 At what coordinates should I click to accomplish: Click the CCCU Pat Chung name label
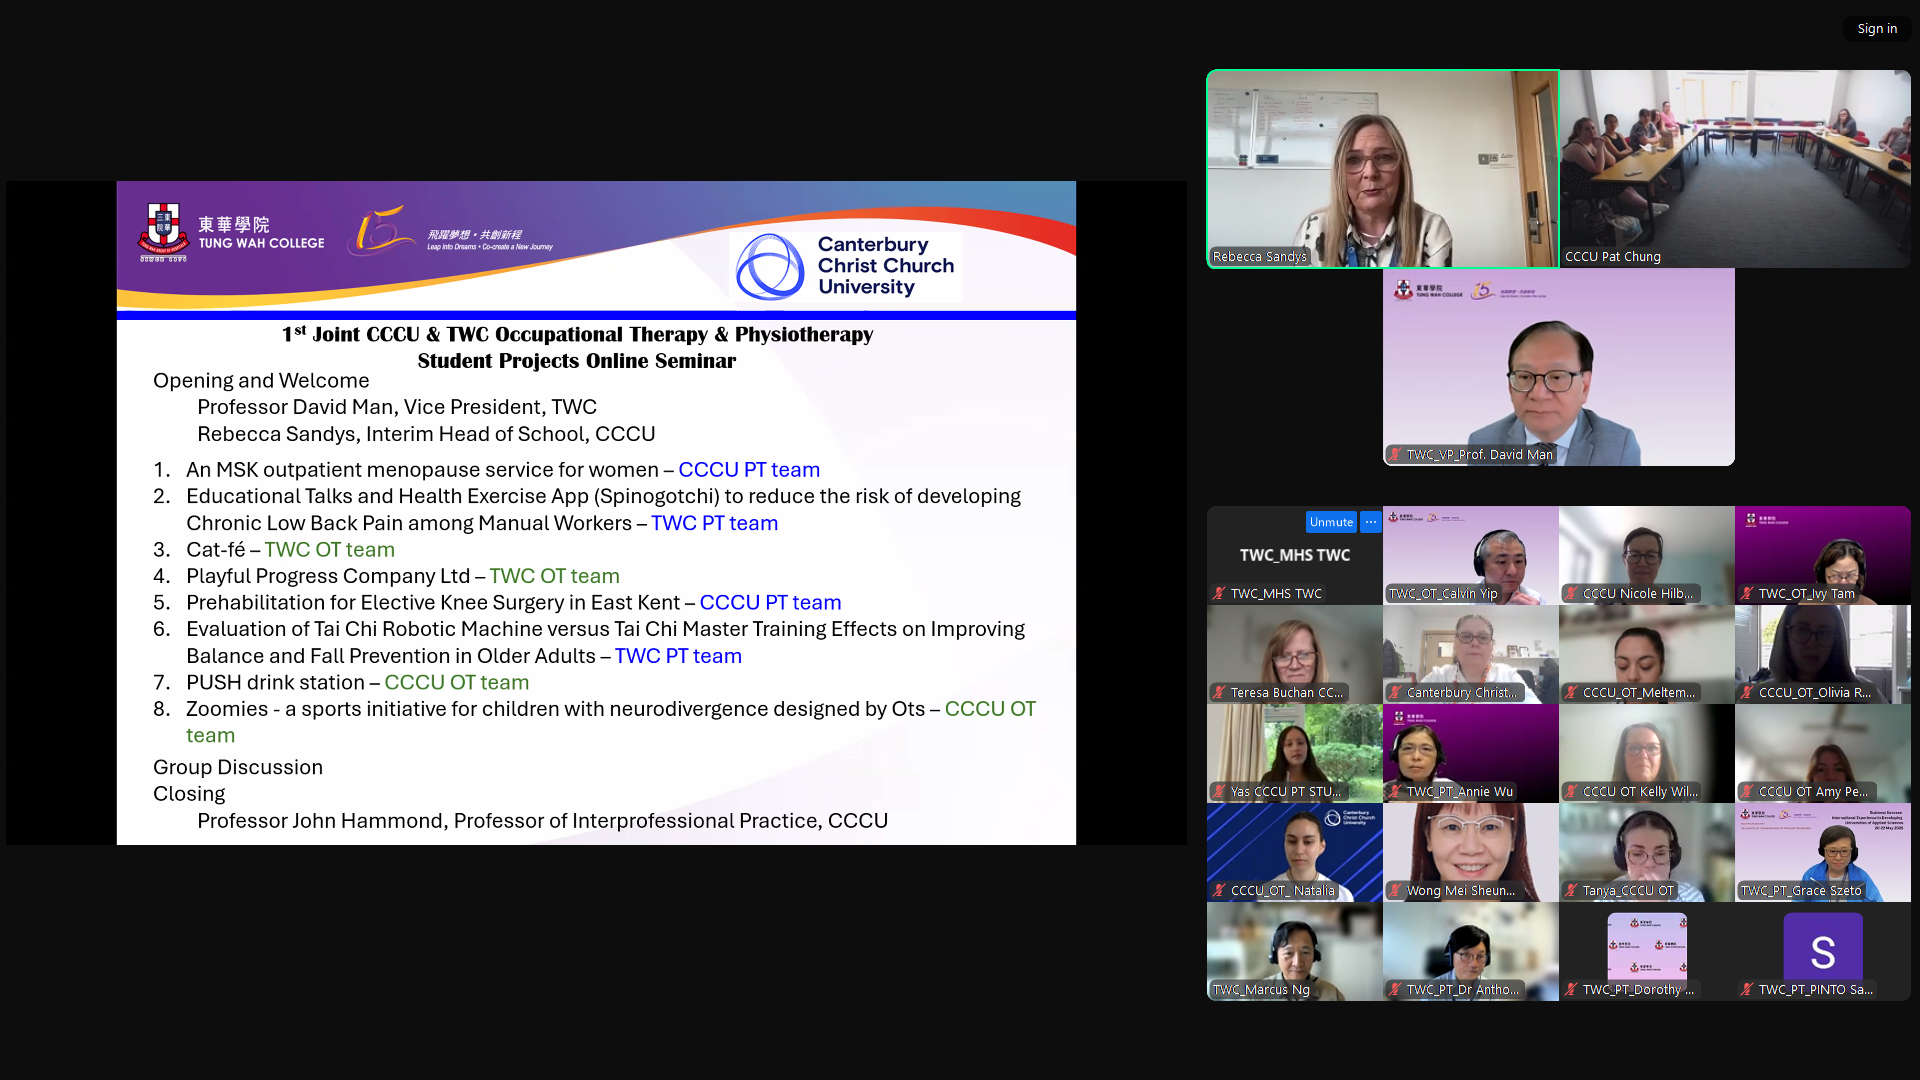[x=1612, y=257]
